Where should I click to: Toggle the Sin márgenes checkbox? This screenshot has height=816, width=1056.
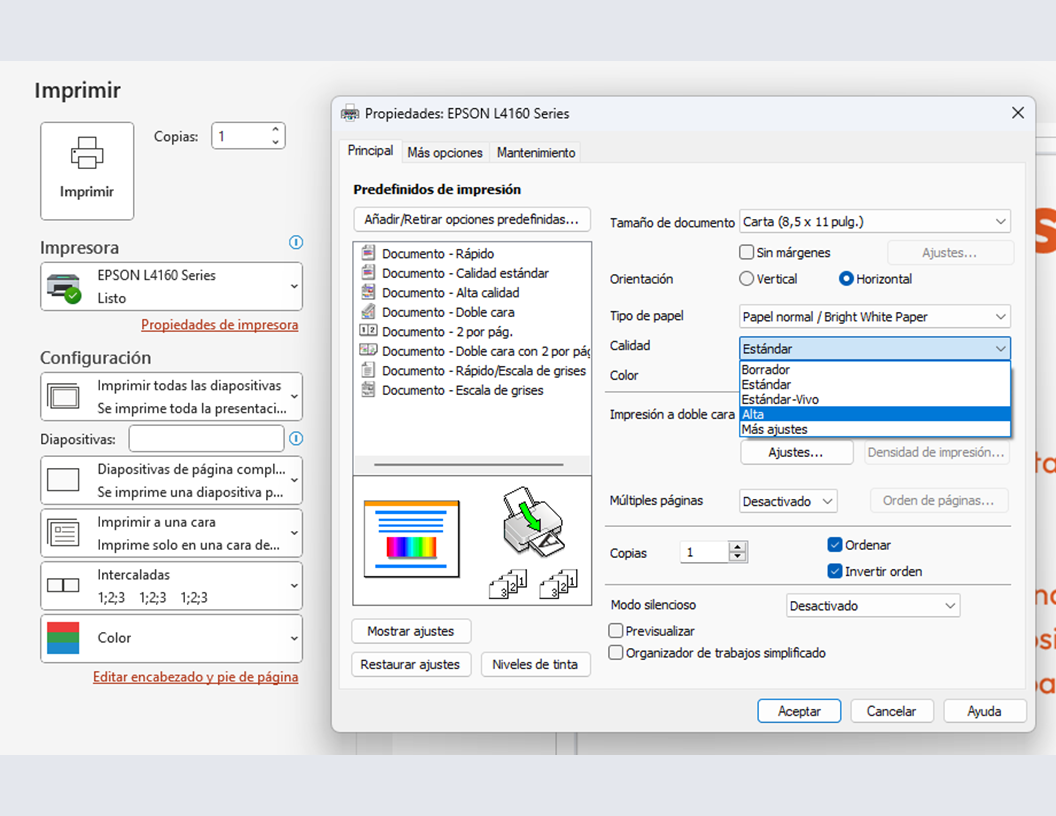click(746, 252)
